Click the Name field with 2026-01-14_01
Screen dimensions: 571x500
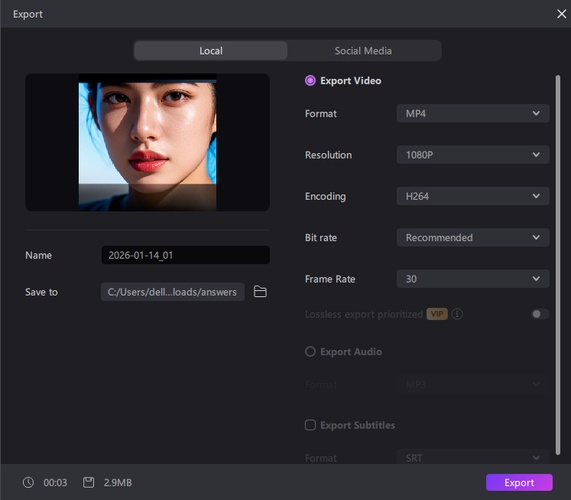tap(186, 255)
